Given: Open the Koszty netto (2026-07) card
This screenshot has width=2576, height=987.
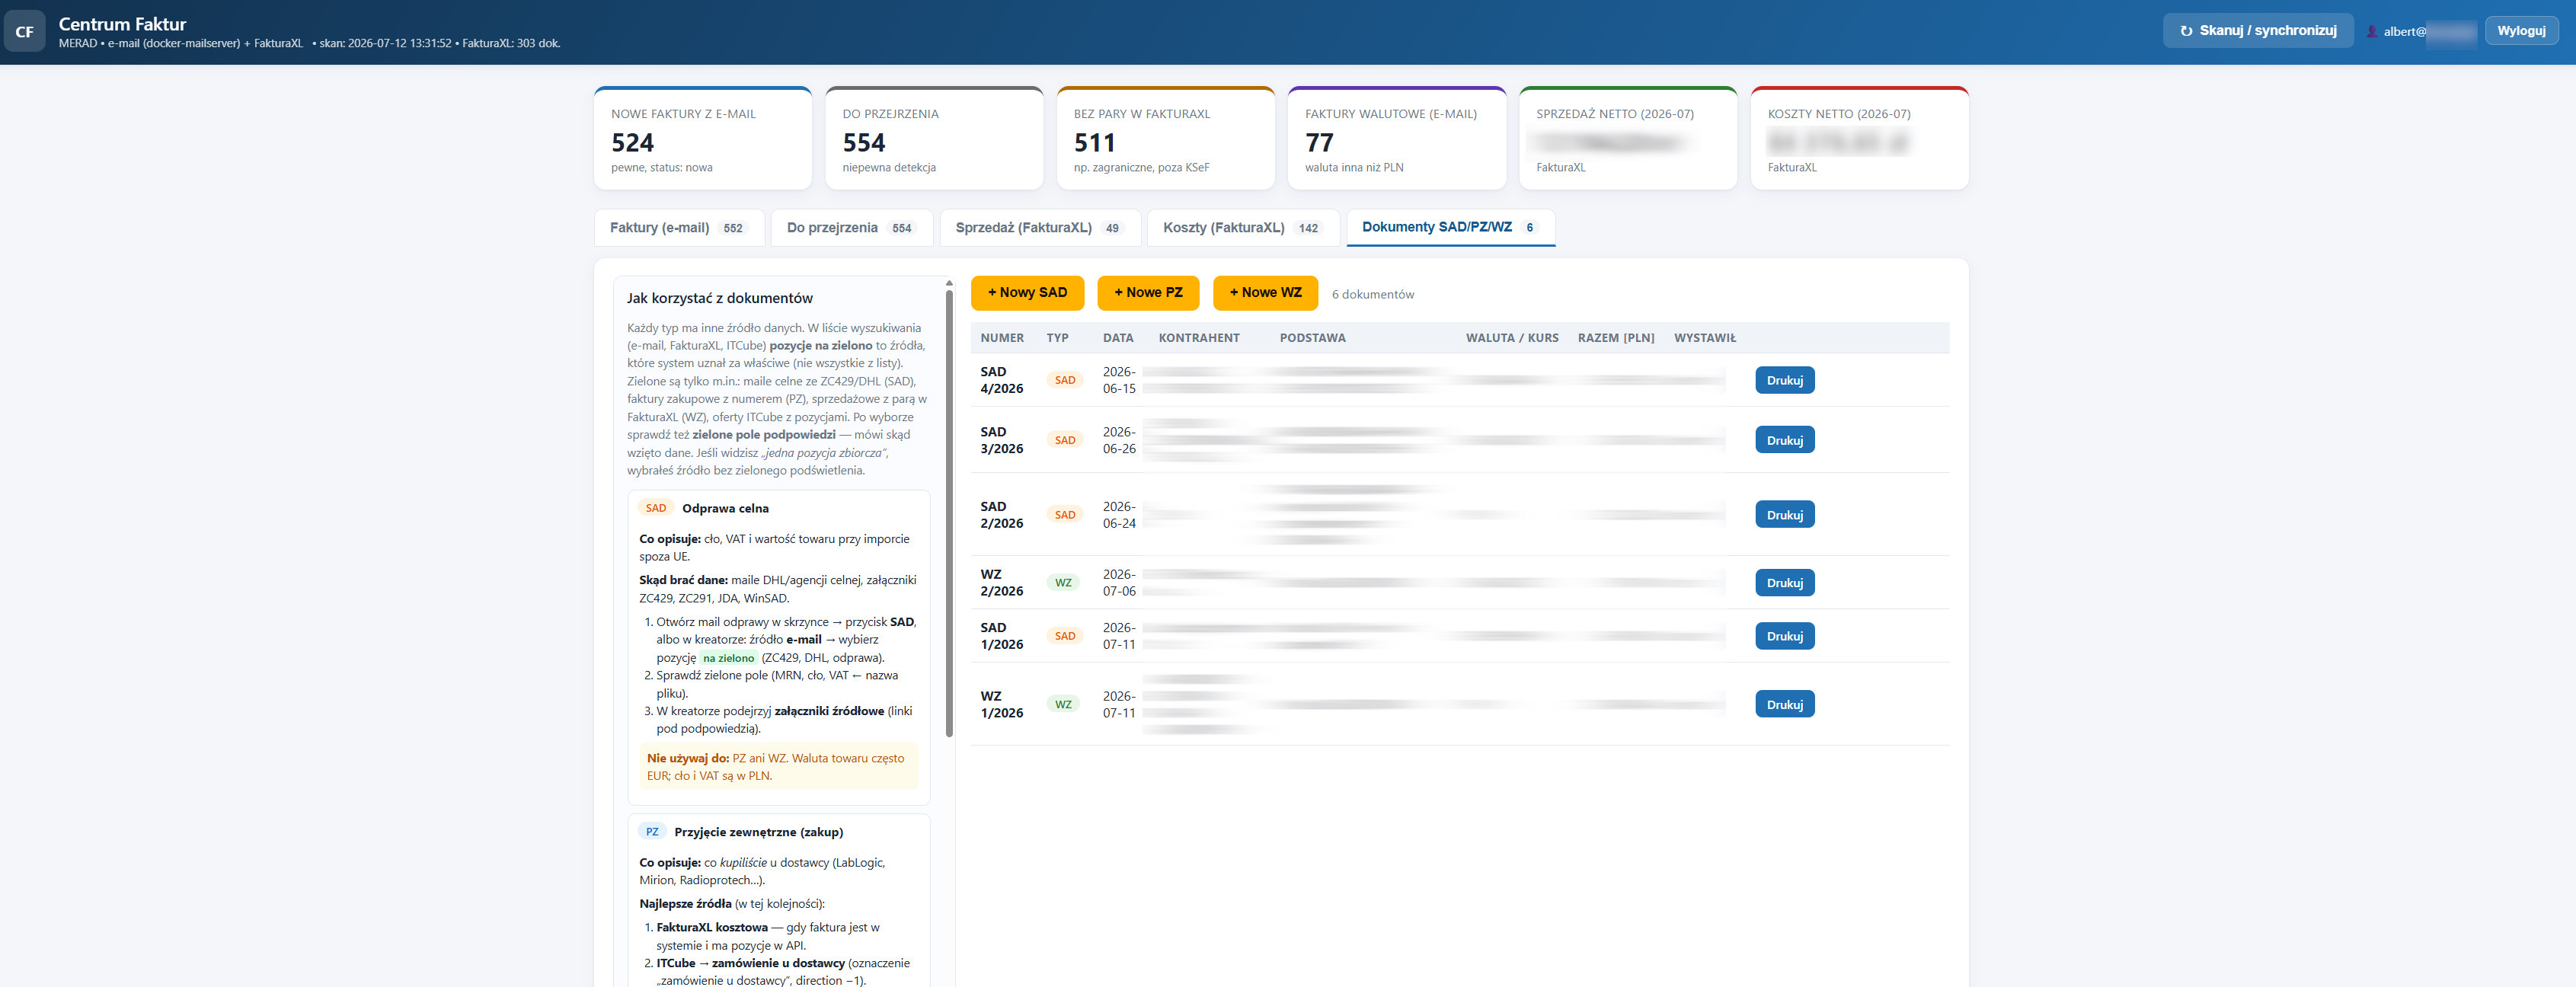Looking at the screenshot, I should point(1859,138).
